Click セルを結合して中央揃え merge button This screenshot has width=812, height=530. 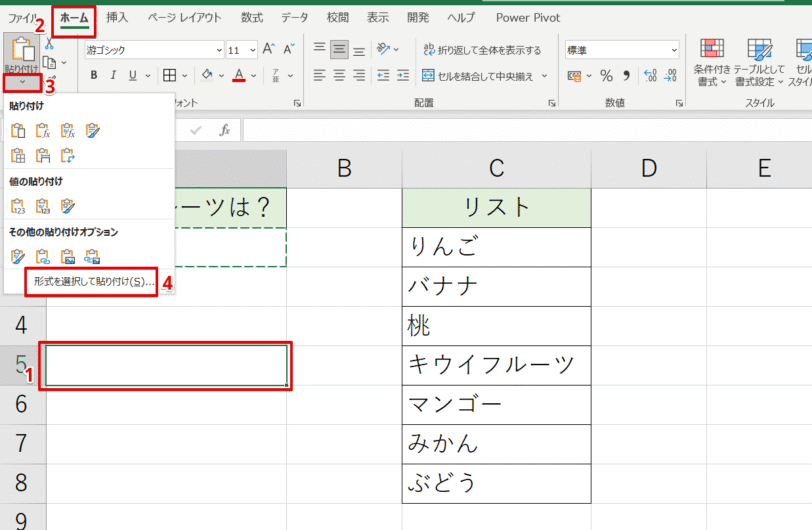point(477,76)
